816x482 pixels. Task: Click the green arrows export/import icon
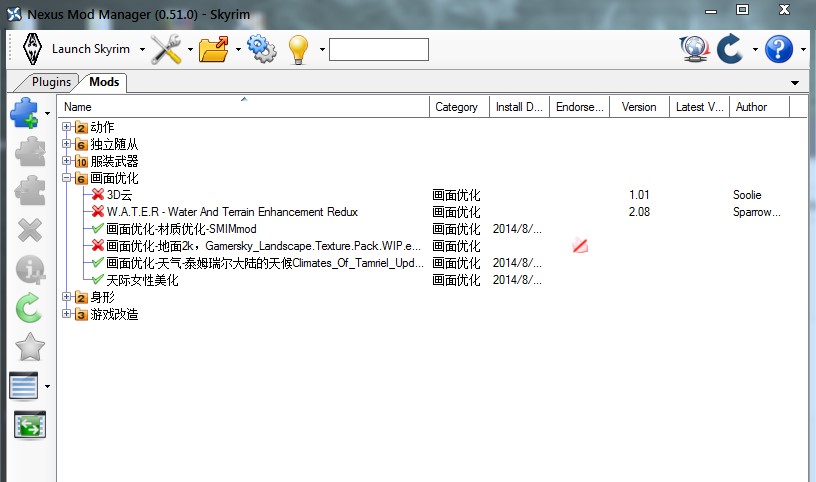coord(30,425)
